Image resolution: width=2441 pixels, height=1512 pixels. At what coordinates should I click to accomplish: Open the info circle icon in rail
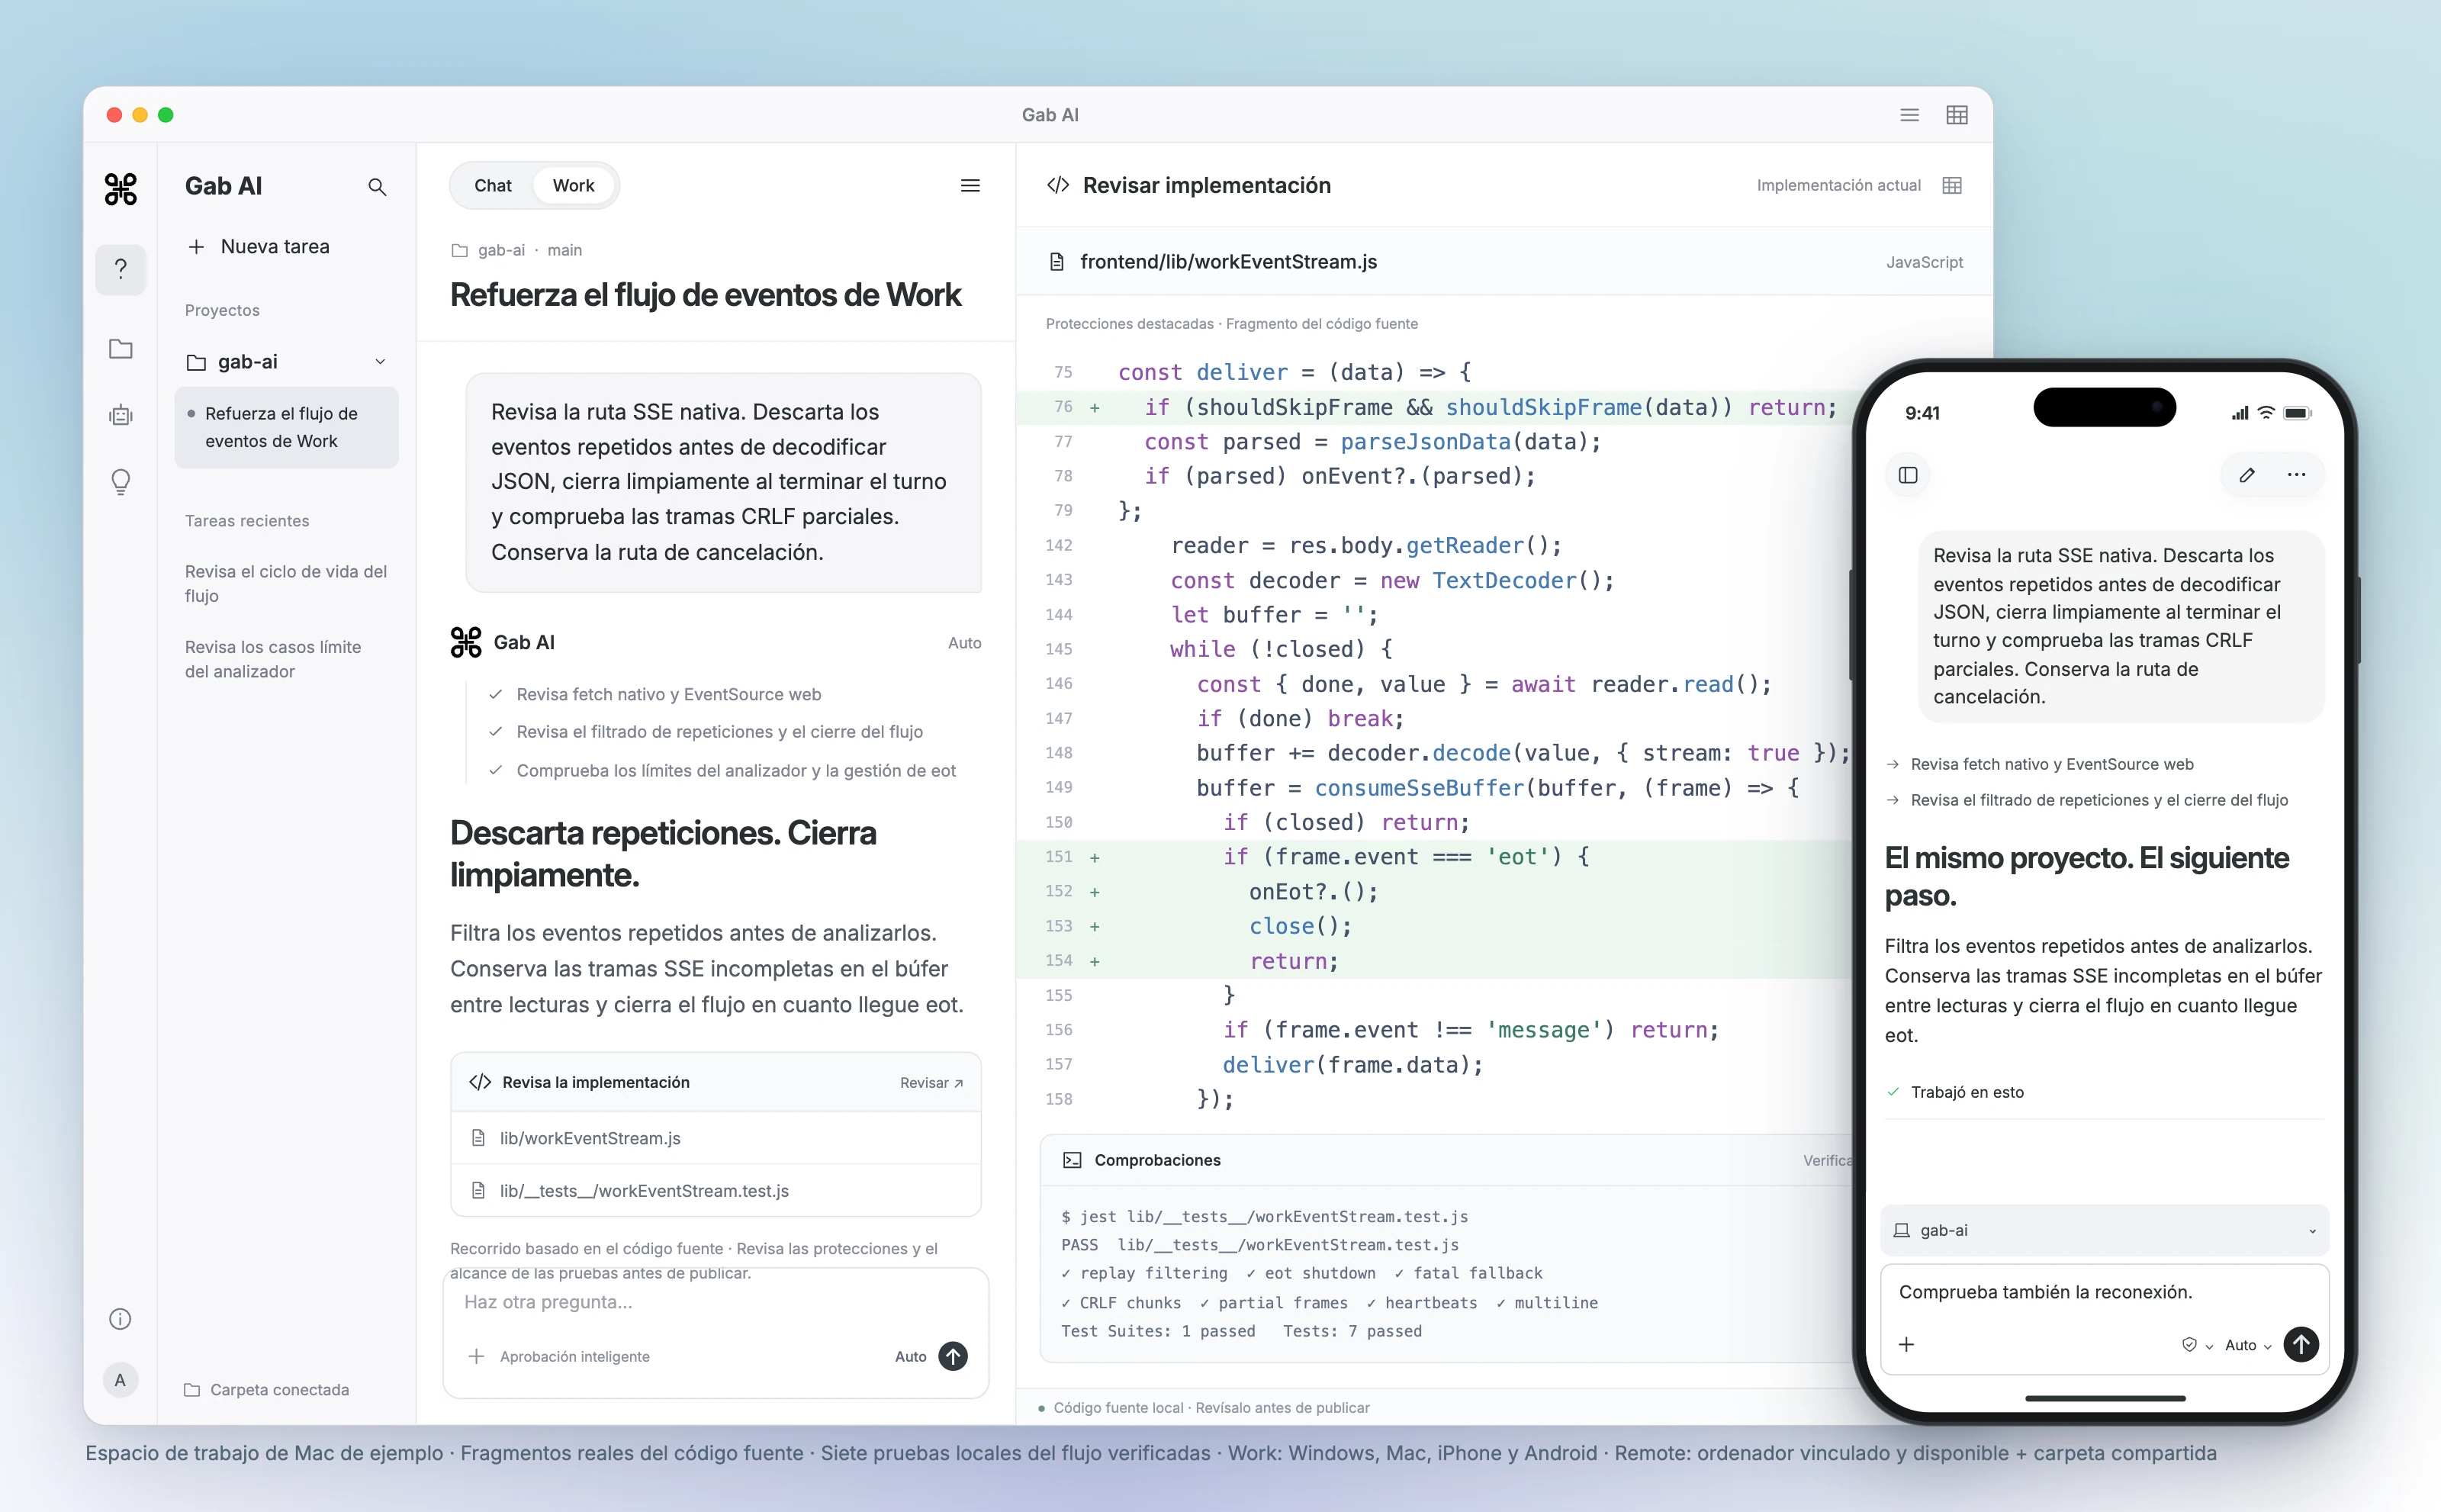(x=120, y=1319)
